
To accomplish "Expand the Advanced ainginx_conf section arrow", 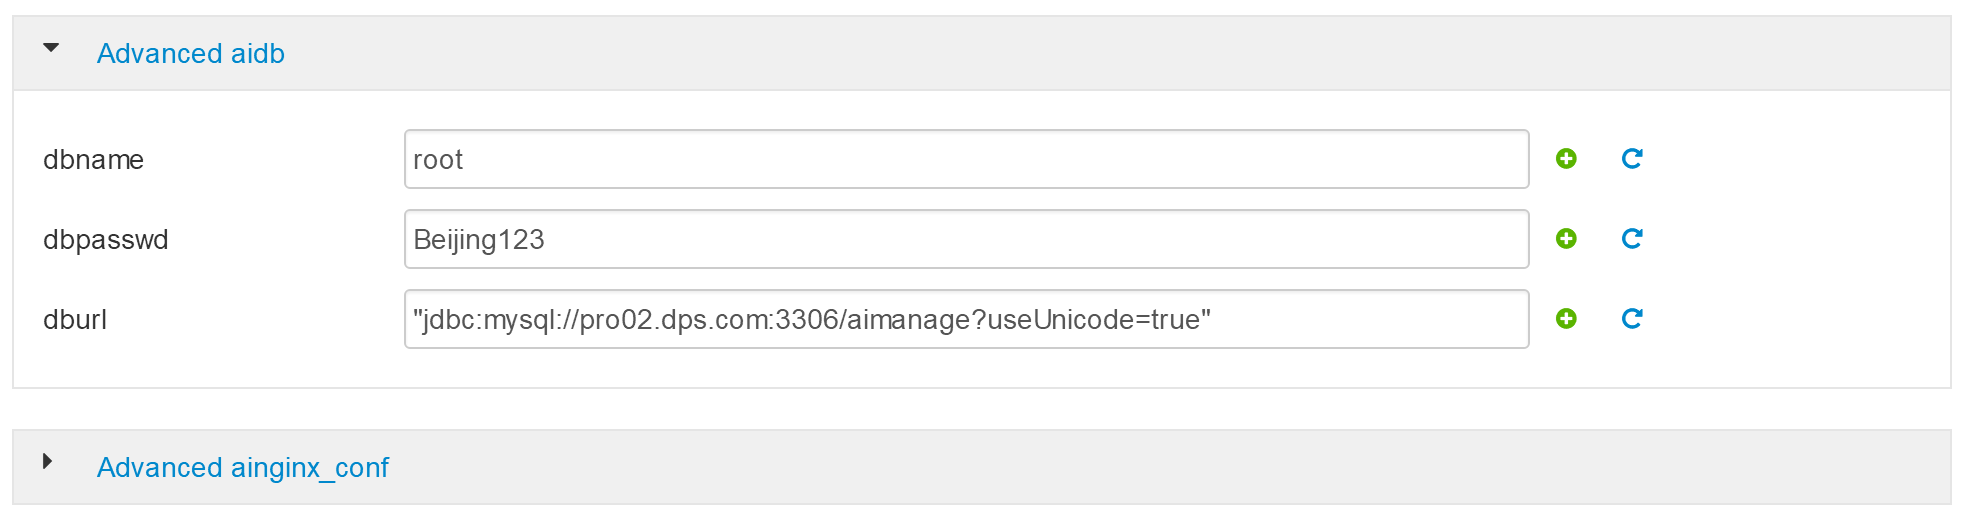I will pos(47,462).
